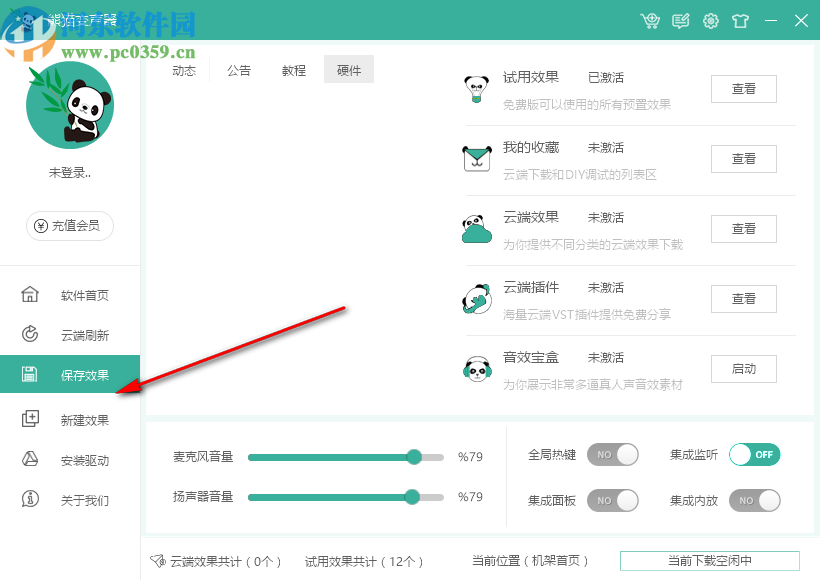
Task: Open the 公告 tab
Action: point(238,70)
